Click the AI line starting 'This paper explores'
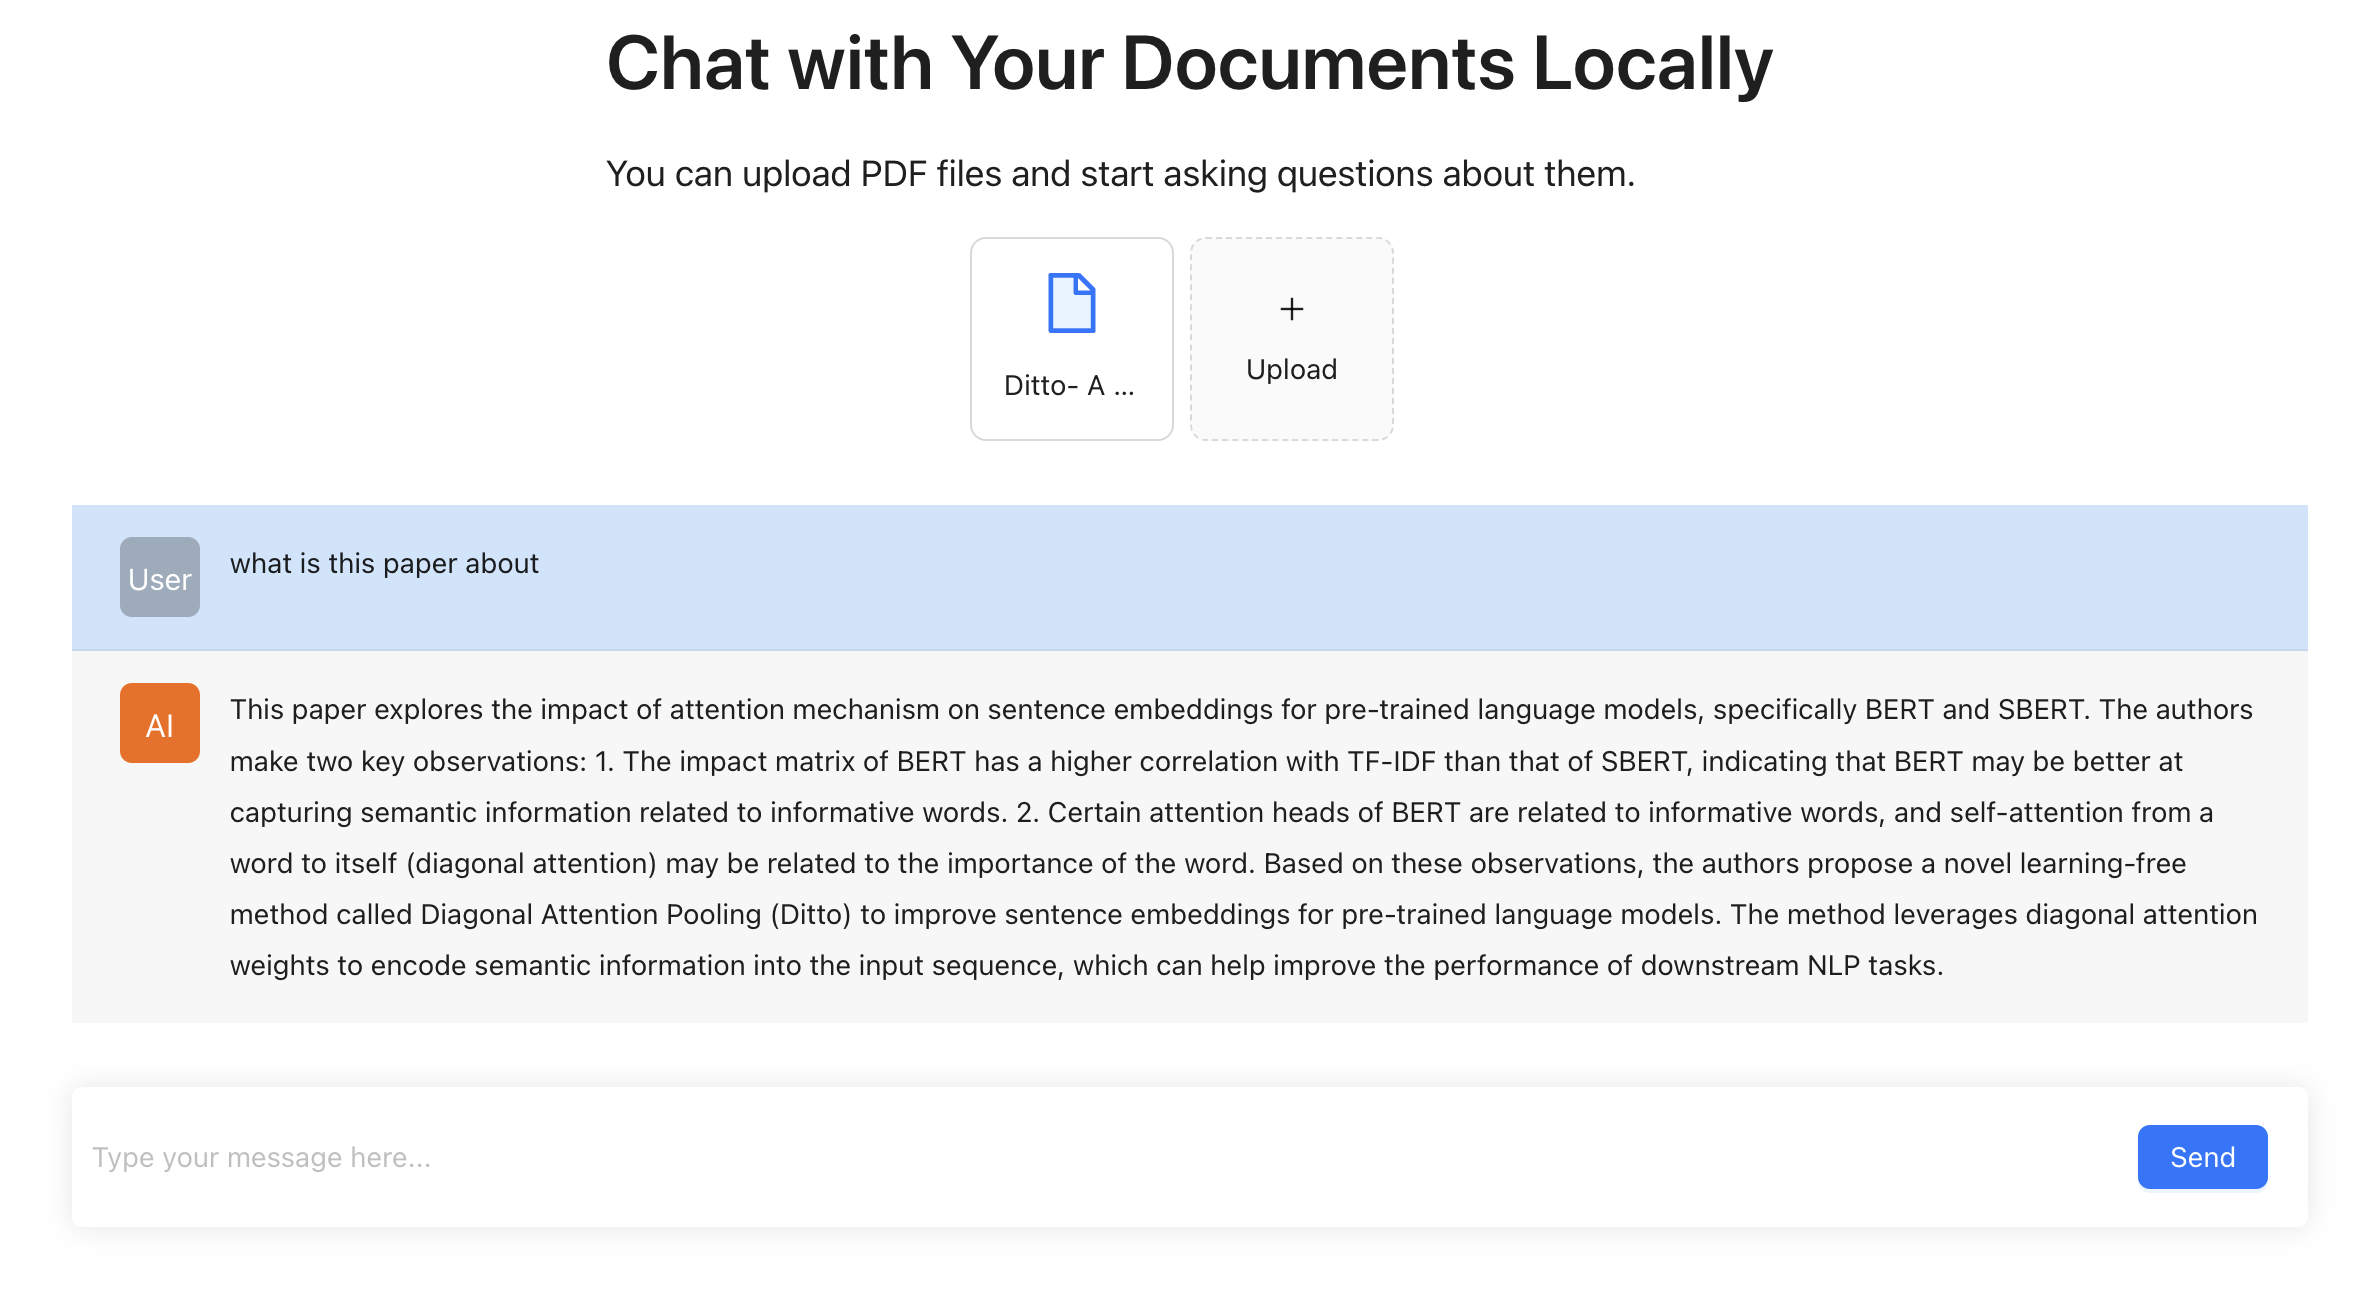Viewport: 2360px width, 1302px height. pos(1240,710)
